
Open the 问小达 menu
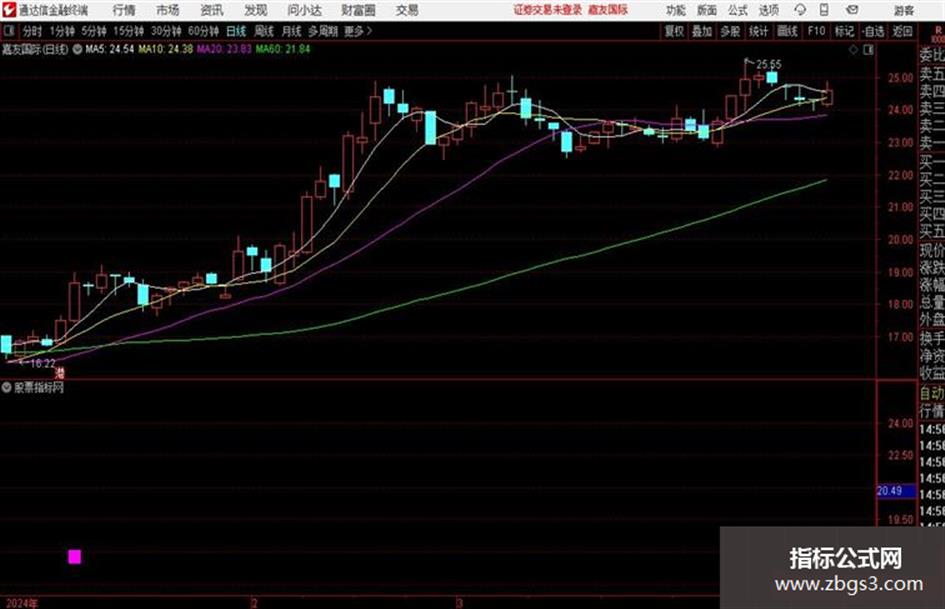point(304,10)
